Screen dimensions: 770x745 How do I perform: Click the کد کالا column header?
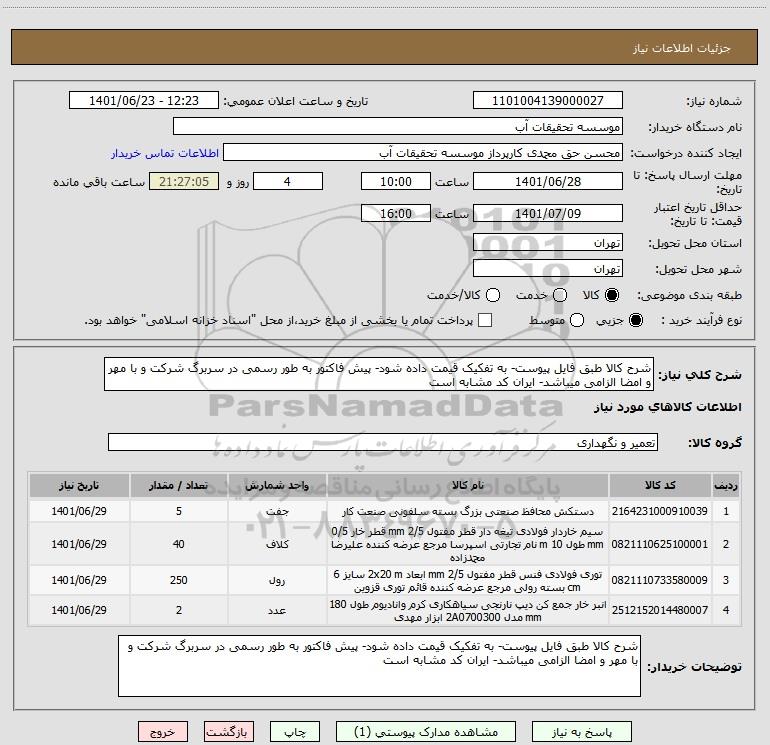(660, 485)
